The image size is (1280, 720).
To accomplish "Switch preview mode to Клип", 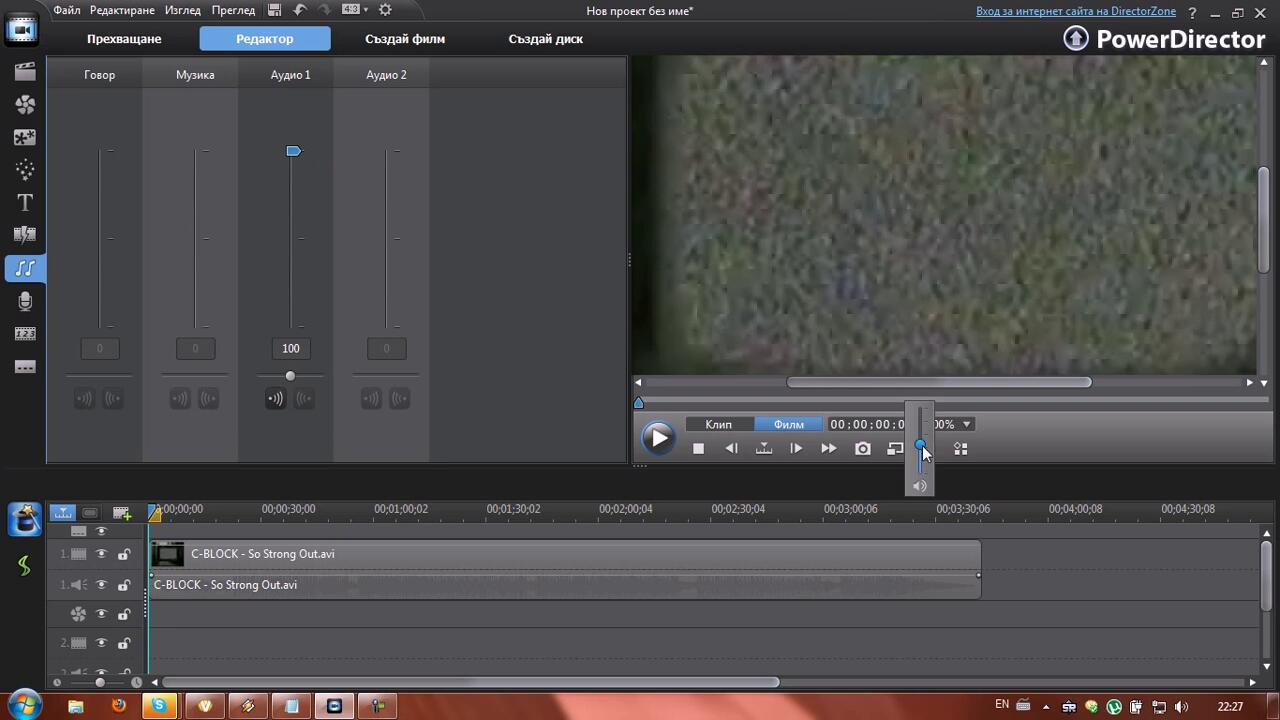I will (718, 425).
